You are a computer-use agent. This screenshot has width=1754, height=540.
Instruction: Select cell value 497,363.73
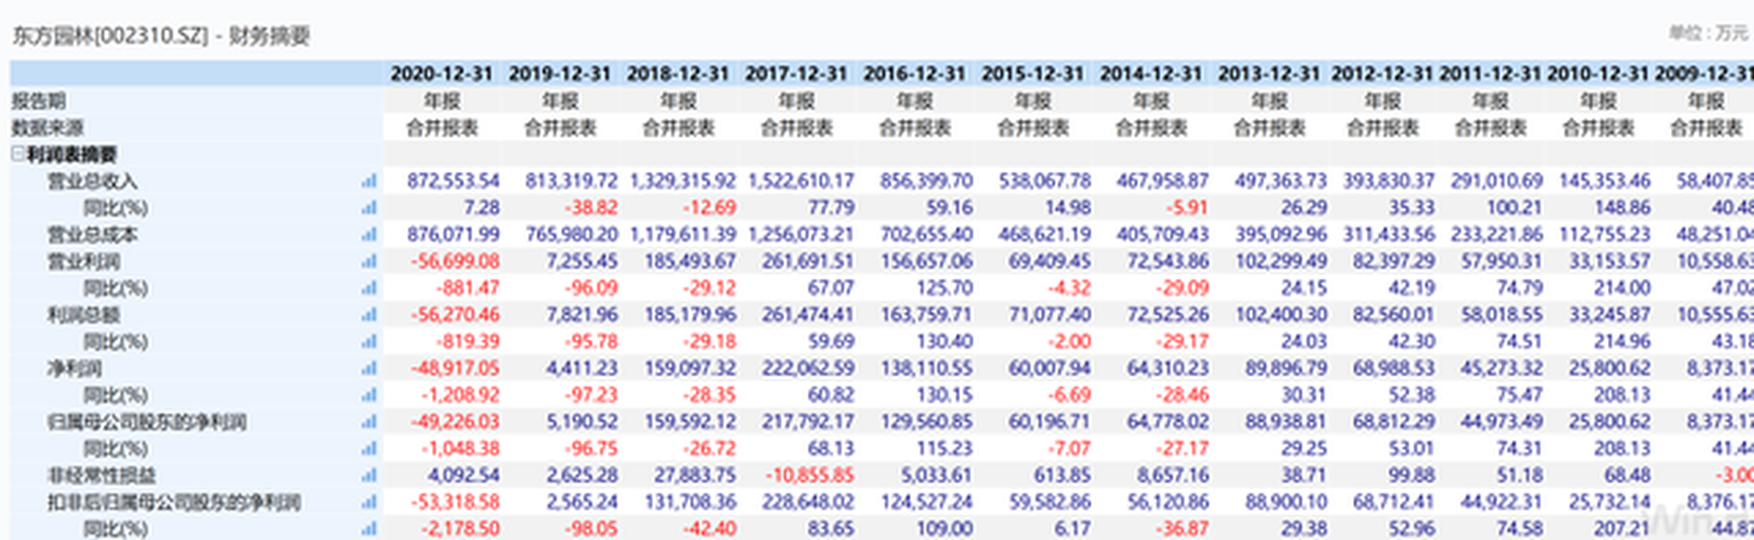(1281, 181)
